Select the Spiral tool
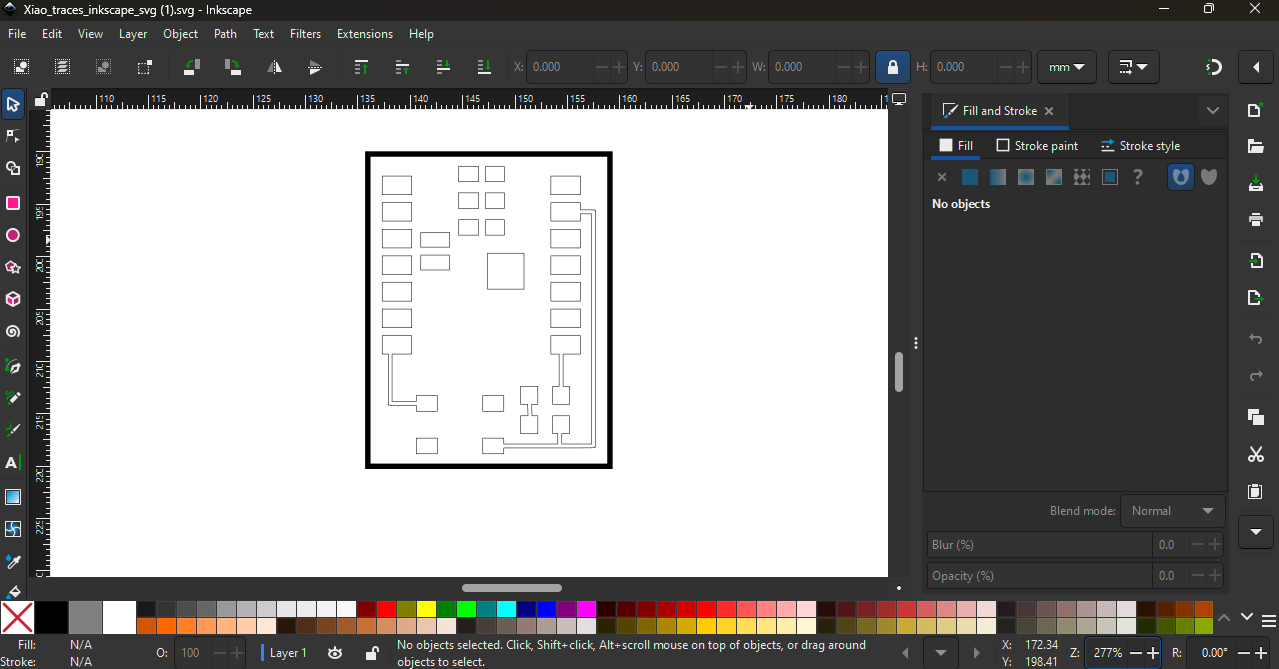 [13, 332]
